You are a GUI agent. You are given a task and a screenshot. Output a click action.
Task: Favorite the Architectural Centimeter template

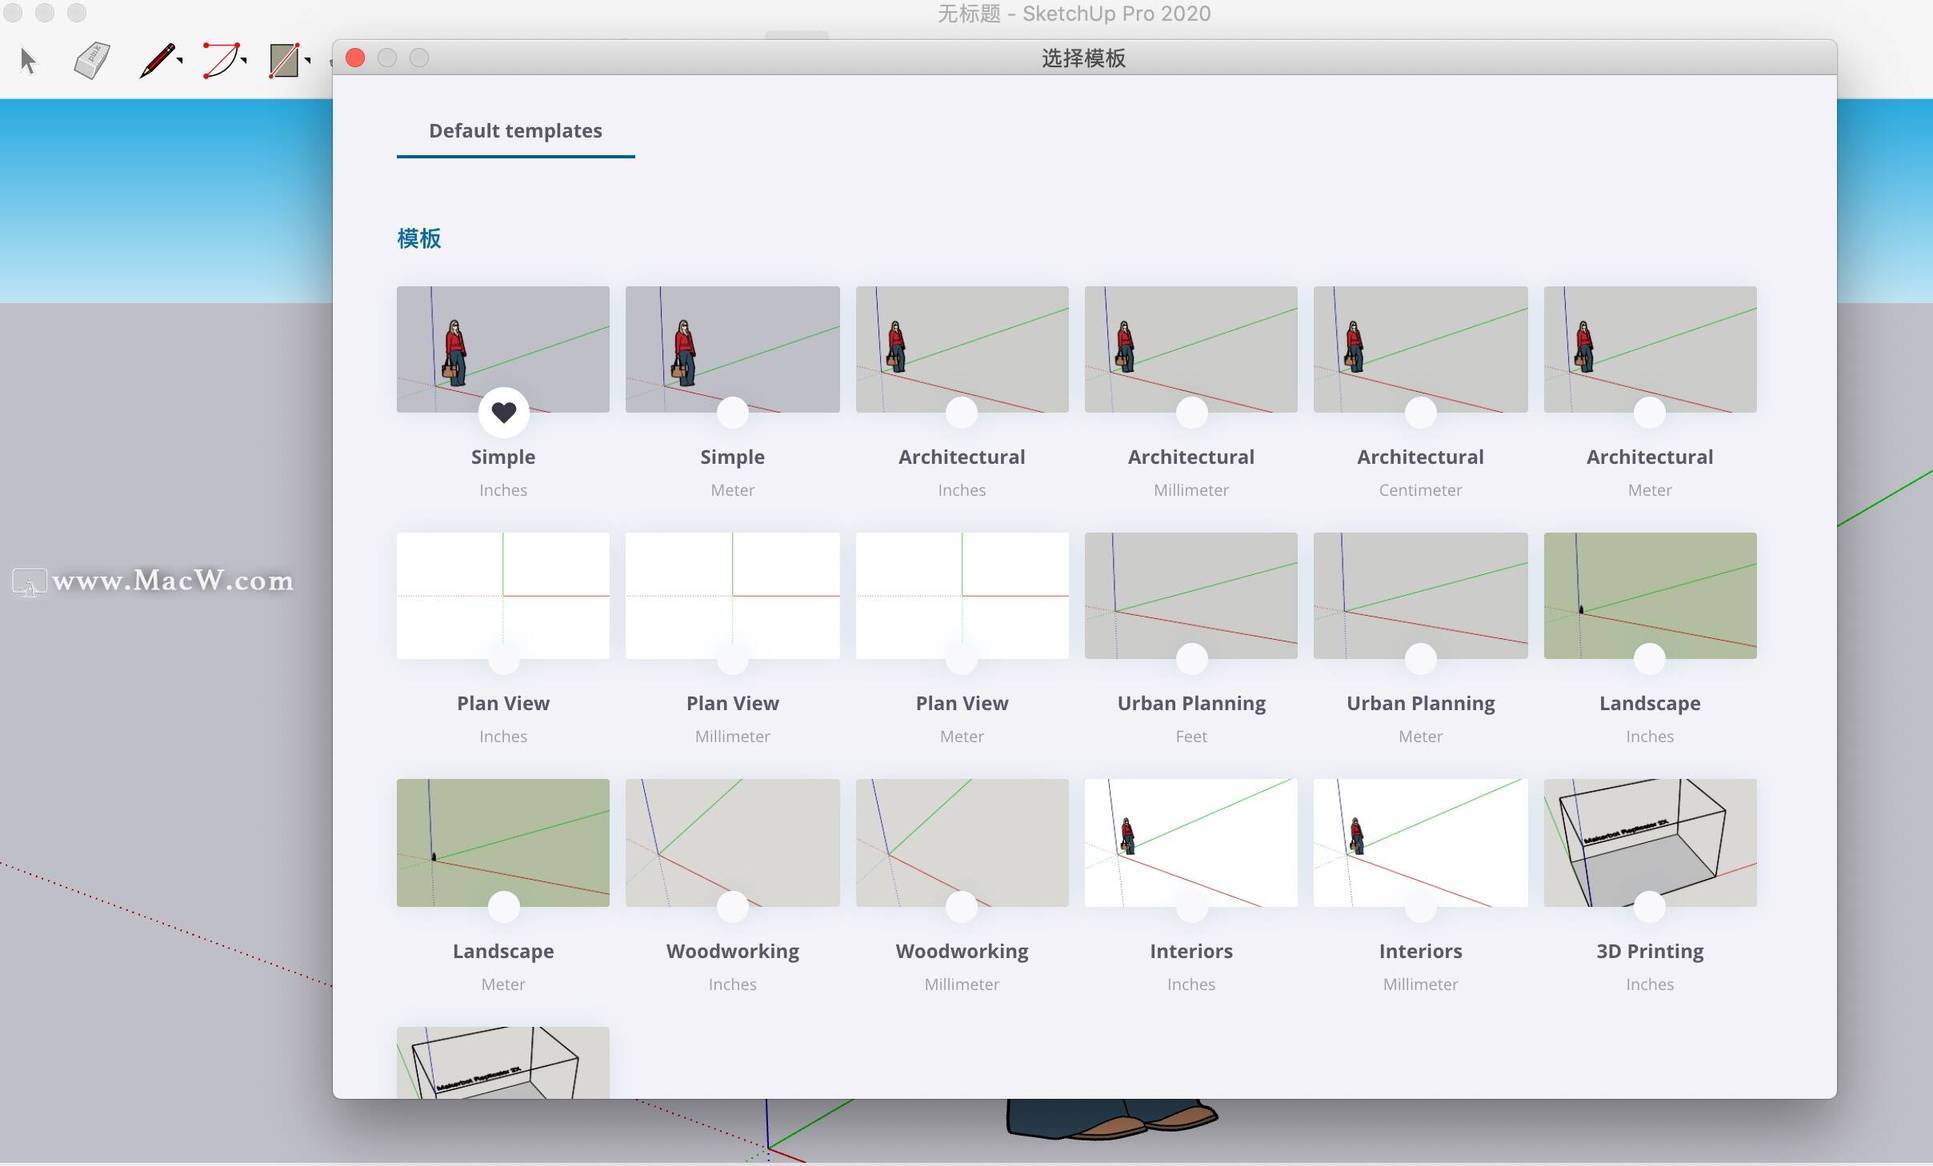1420,412
